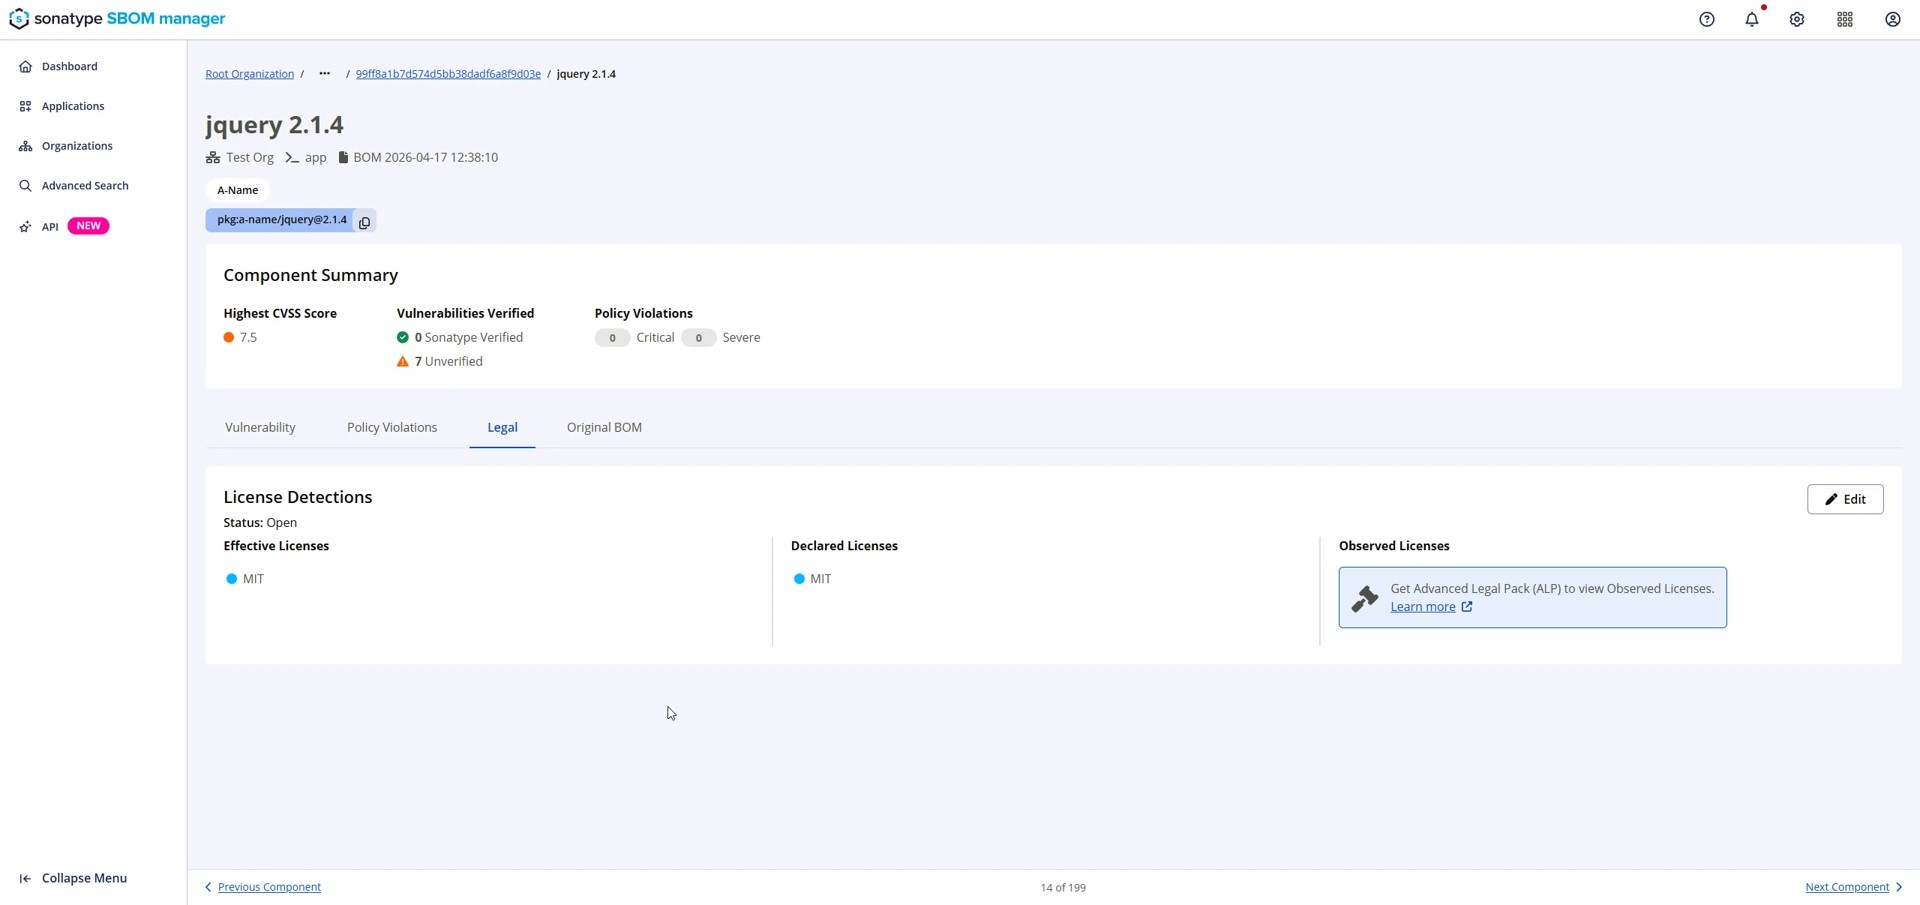
Task: Click the Severe violations count badge
Action: click(699, 338)
